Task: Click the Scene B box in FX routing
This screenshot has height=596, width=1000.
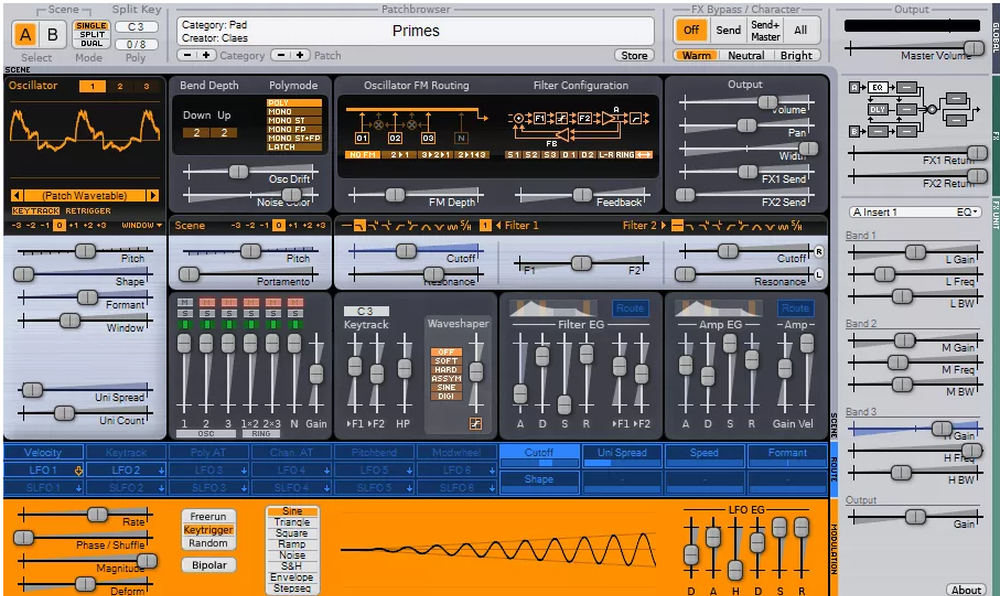Action: tap(854, 131)
